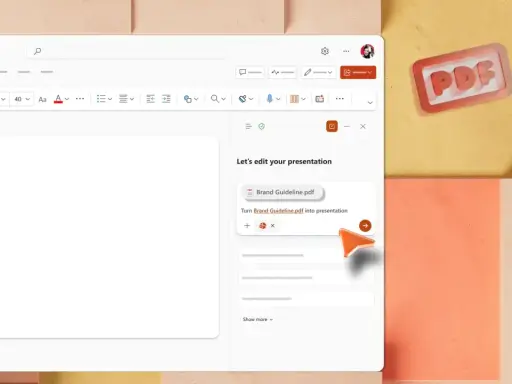The width and height of the screenshot is (512, 384).
Task: Expand the bullet list style dropdown arrow
Action: (x=110, y=99)
